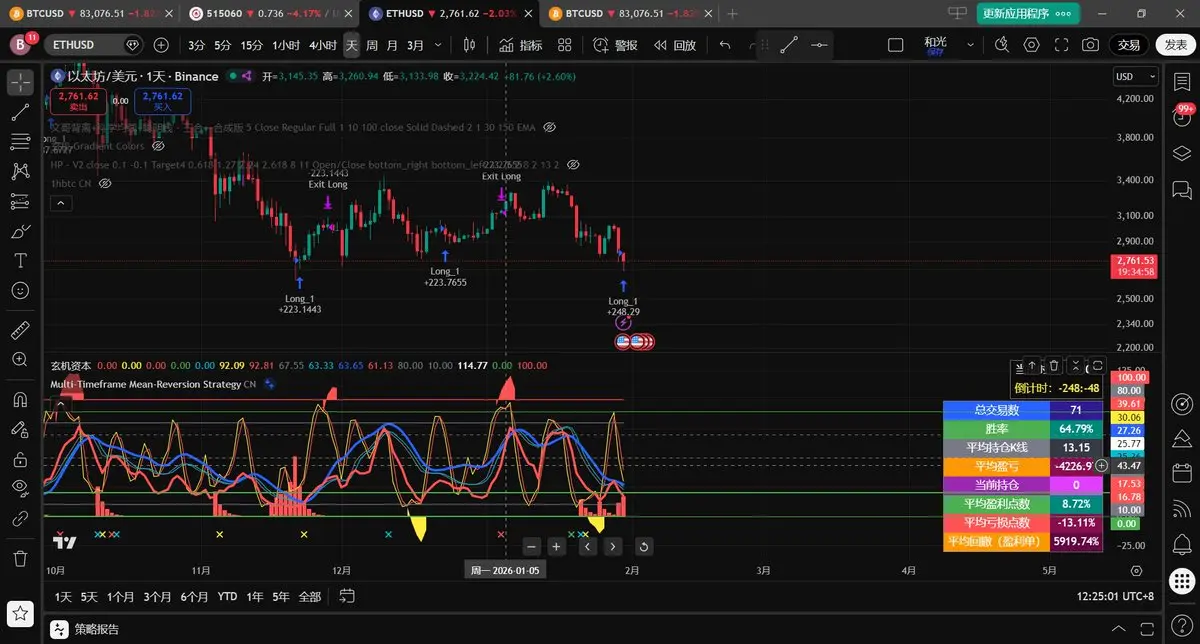Select the 周 weekly timeframe

point(372,45)
